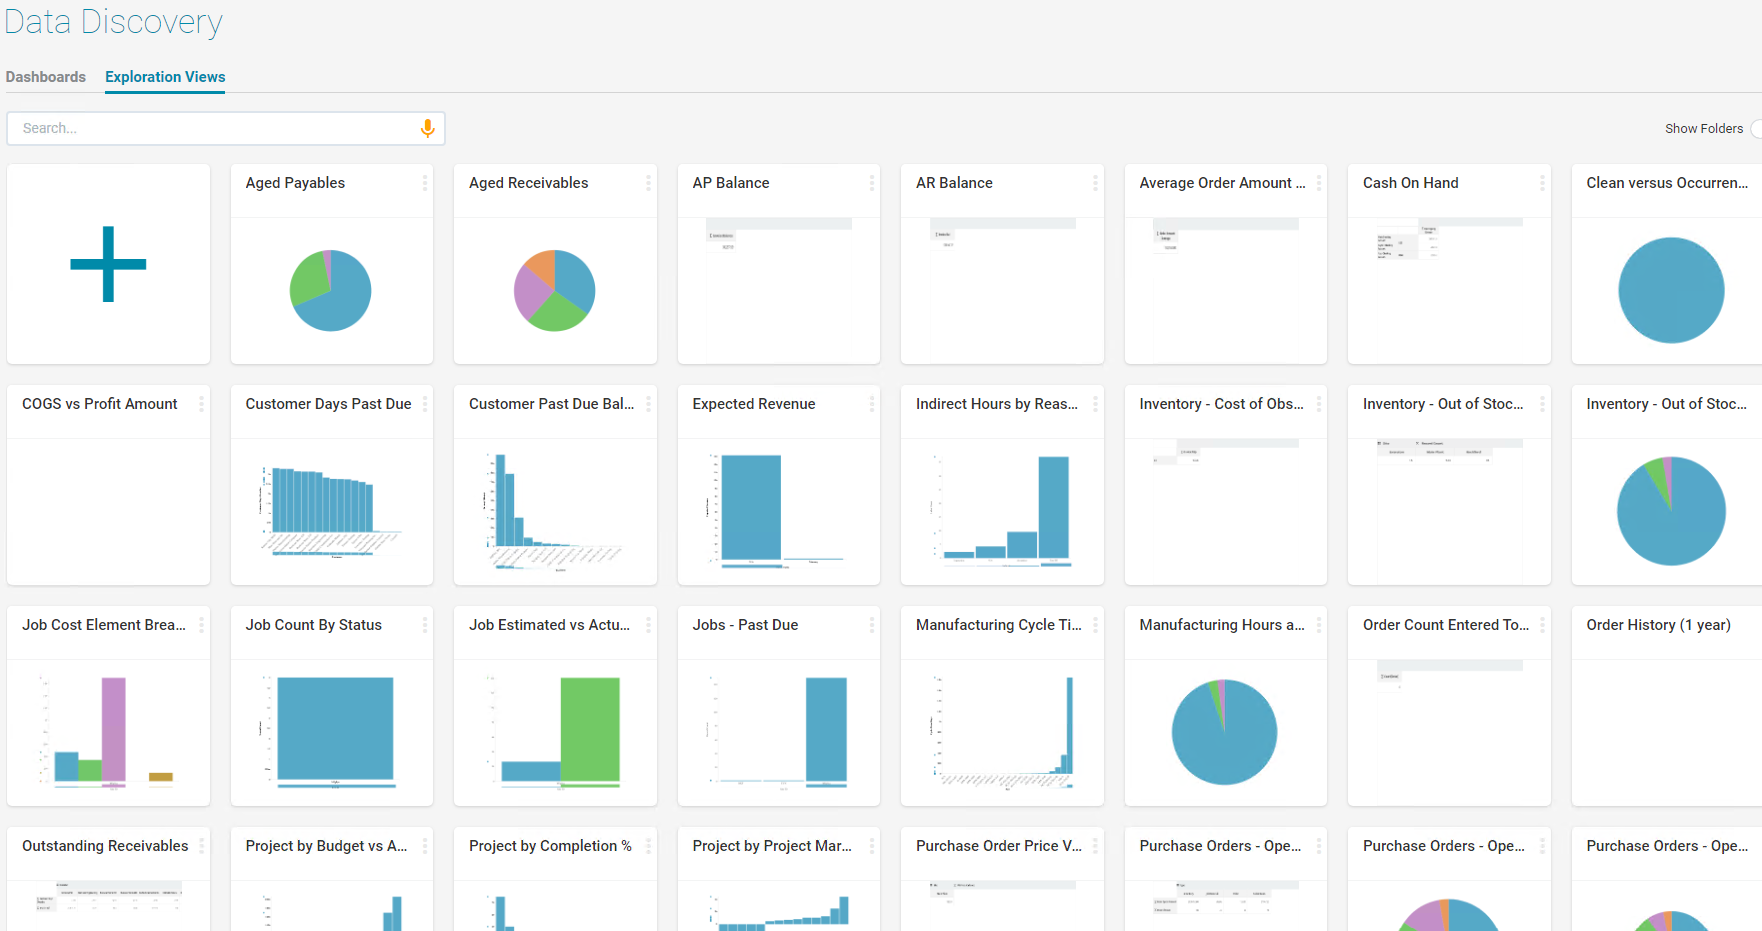Open the Aged Receivables pie chart preview

[x=555, y=290]
